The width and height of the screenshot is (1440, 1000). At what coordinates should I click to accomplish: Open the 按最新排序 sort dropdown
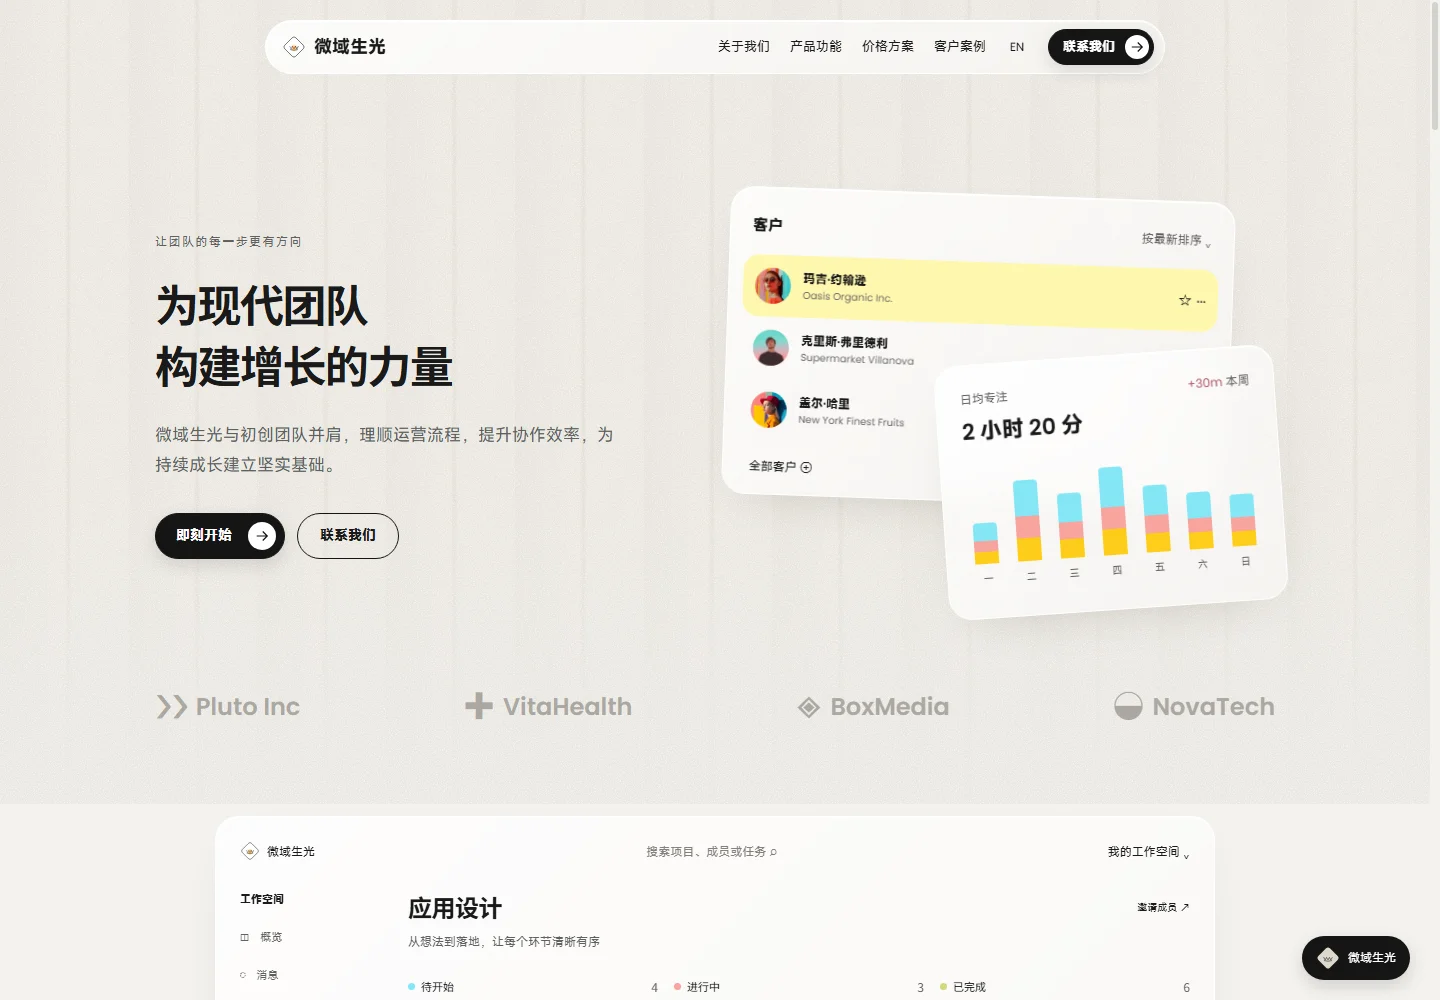(x=1176, y=240)
